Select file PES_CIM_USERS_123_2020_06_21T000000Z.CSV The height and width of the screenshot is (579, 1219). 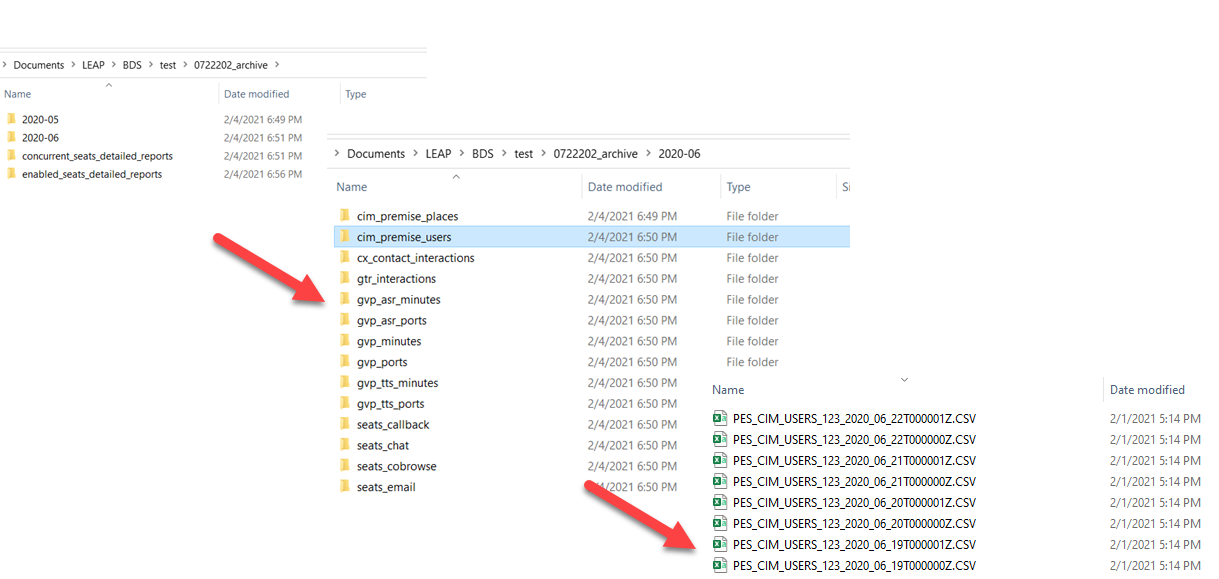tap(854, 482)
